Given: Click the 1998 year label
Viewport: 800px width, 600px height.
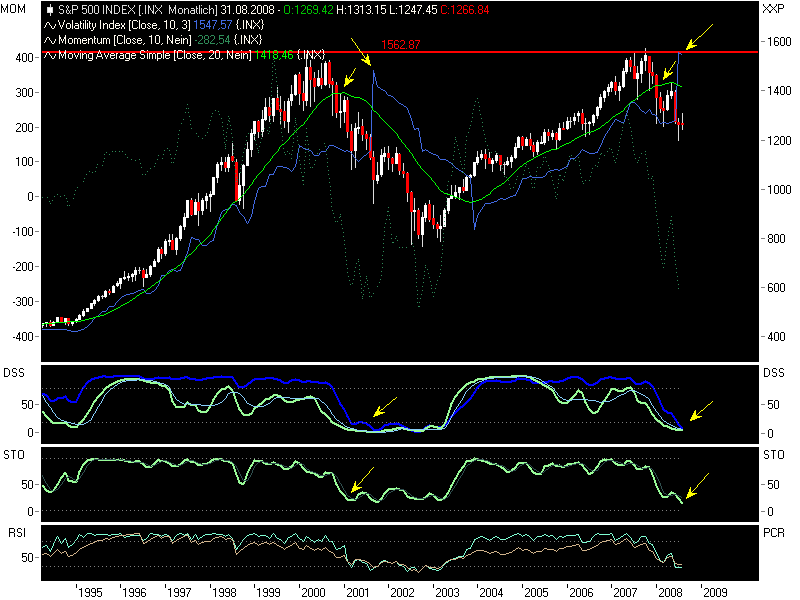Looking at the screenshot, I should [224, 592].
